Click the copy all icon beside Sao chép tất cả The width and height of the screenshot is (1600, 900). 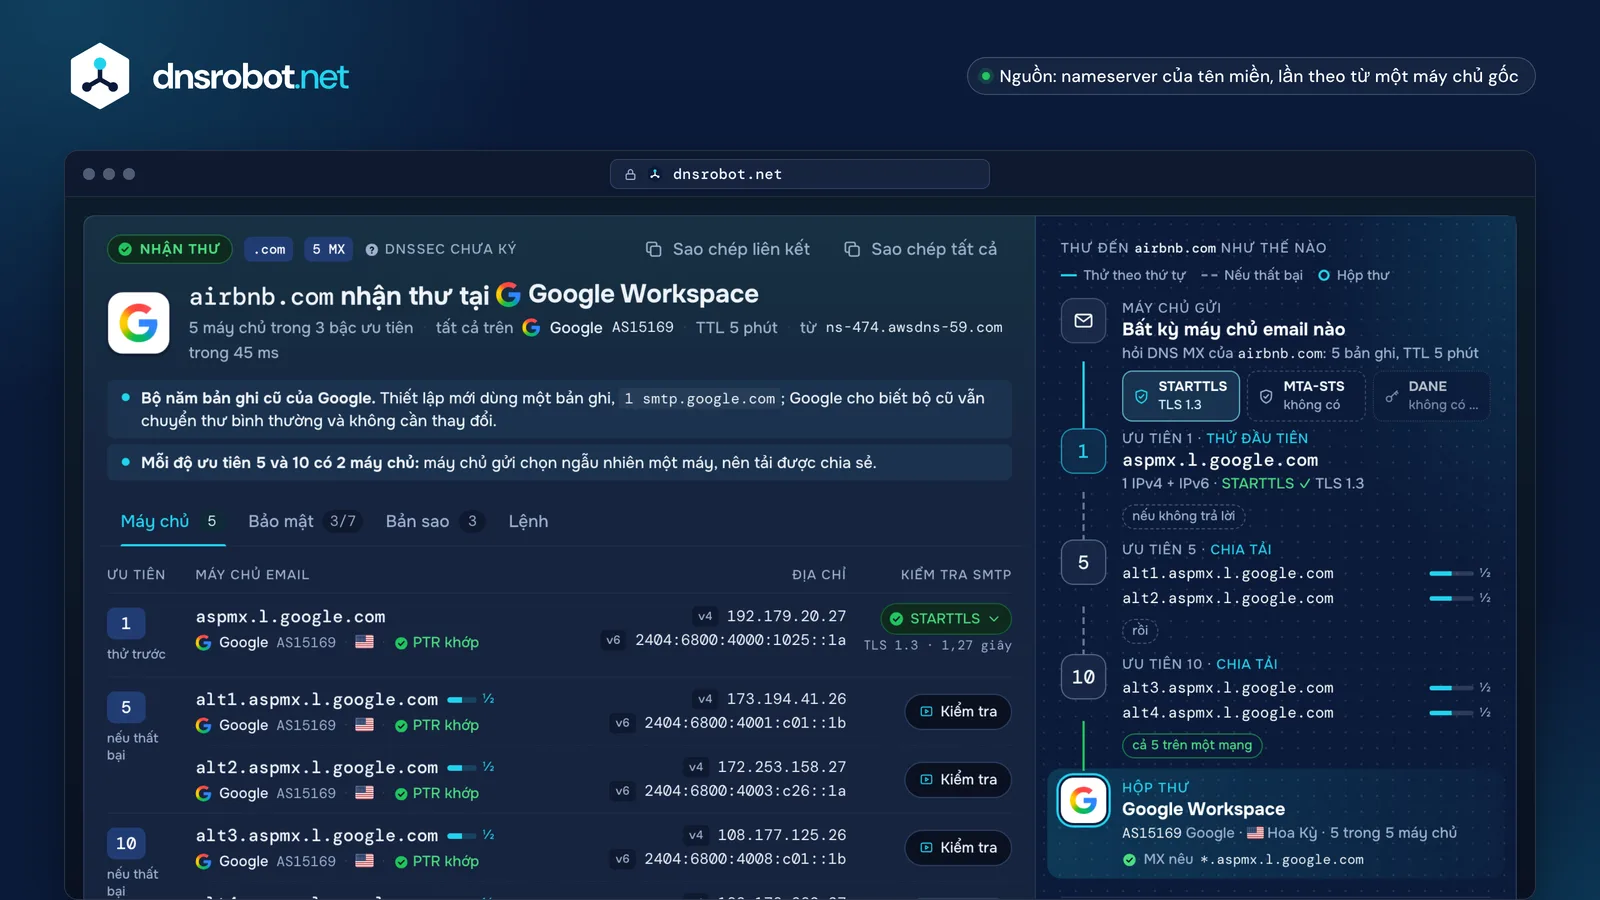852,249
